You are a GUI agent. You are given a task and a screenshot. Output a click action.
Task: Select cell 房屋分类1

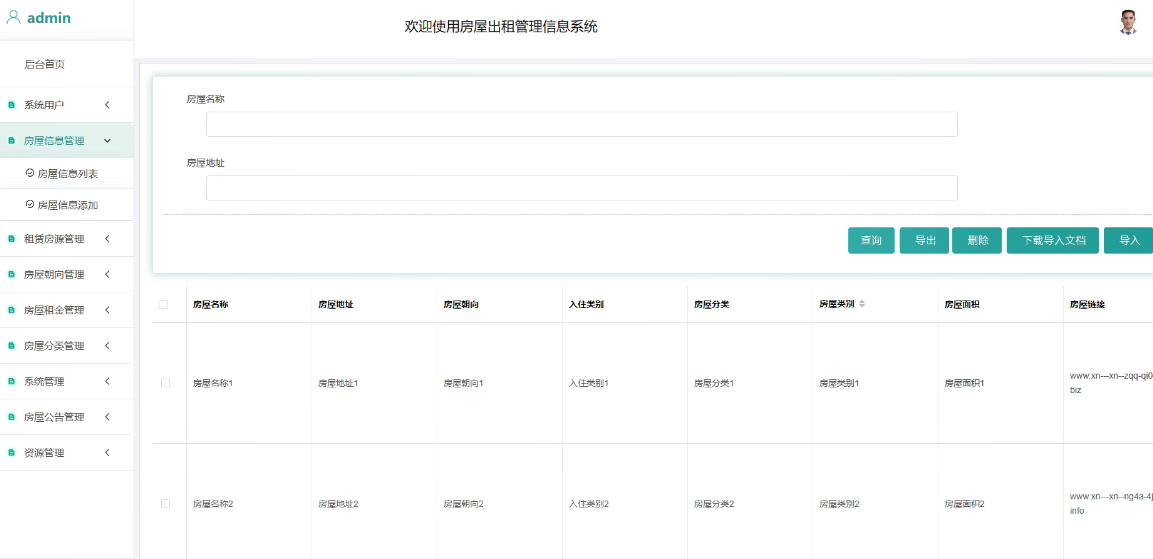click(x=714, y=383)
